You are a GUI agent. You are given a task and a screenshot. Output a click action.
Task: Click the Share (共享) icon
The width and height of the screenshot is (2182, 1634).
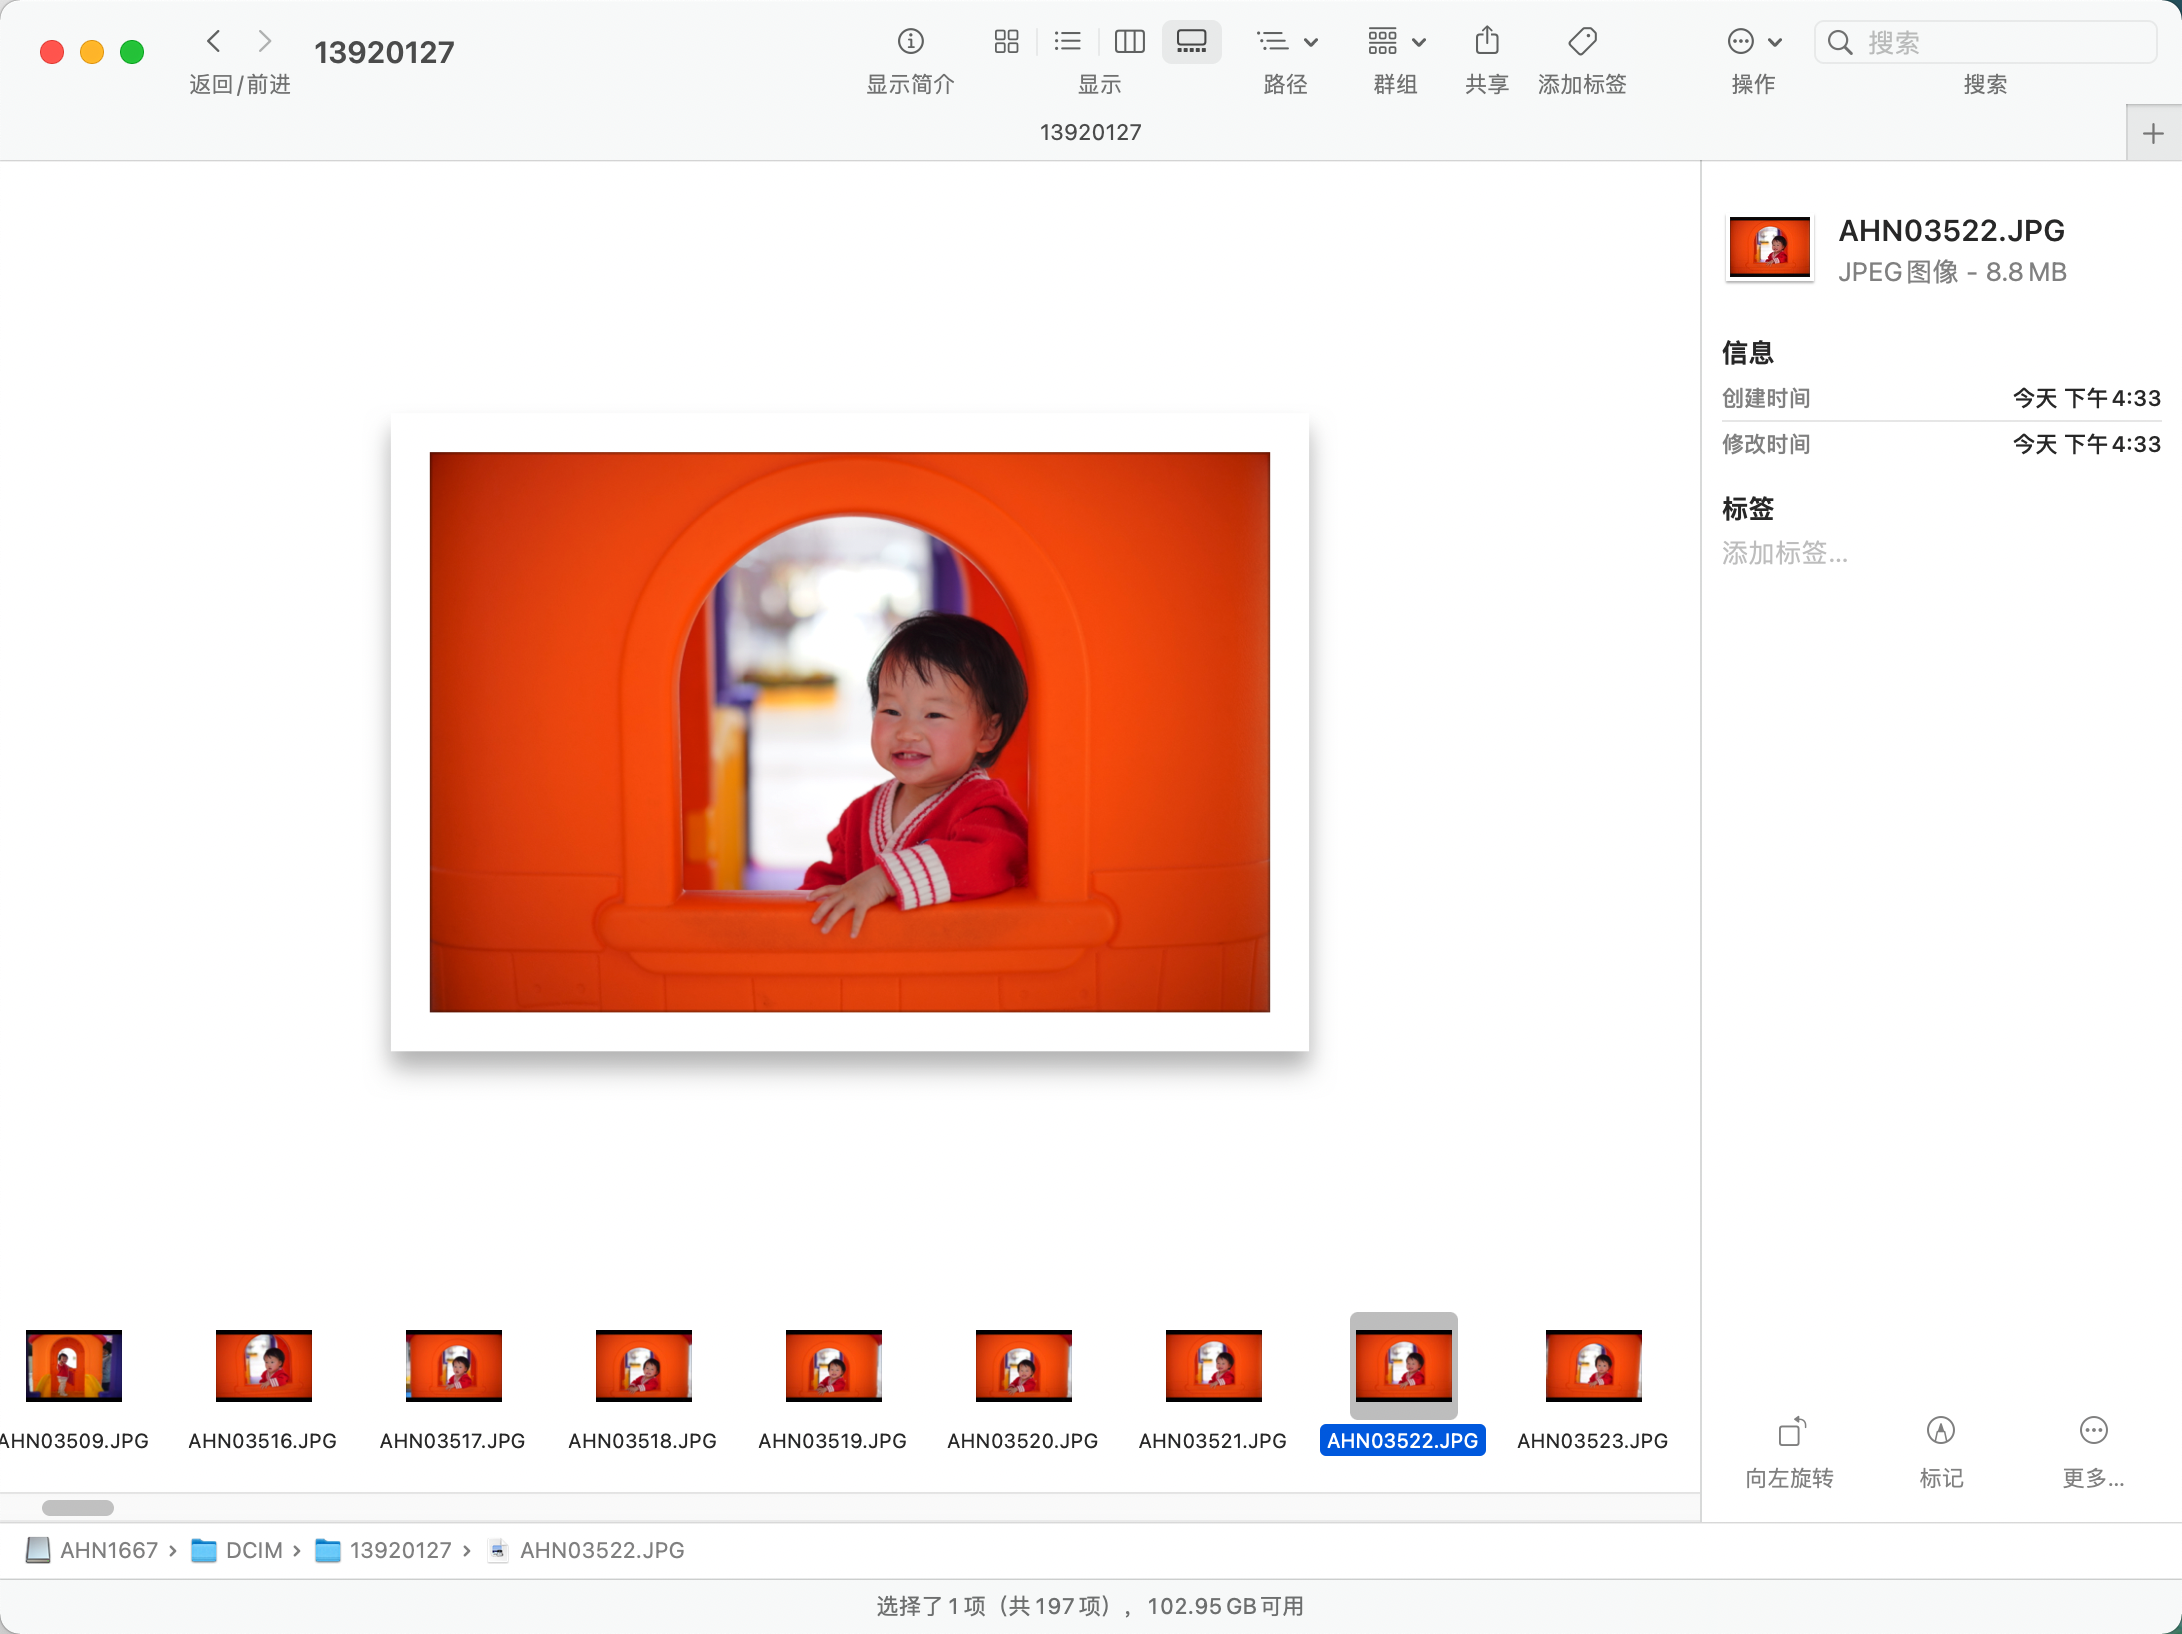[x=1487, y=42]
